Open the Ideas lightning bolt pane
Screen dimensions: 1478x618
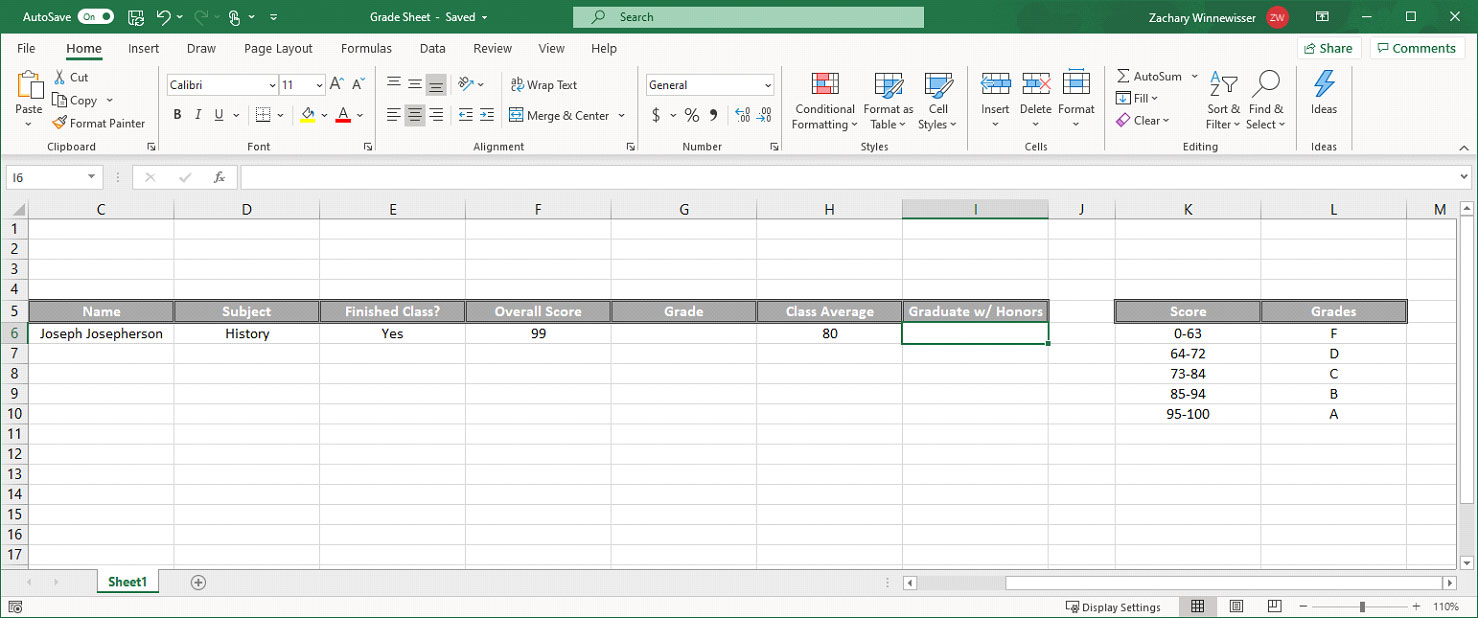pos(1324,92)
